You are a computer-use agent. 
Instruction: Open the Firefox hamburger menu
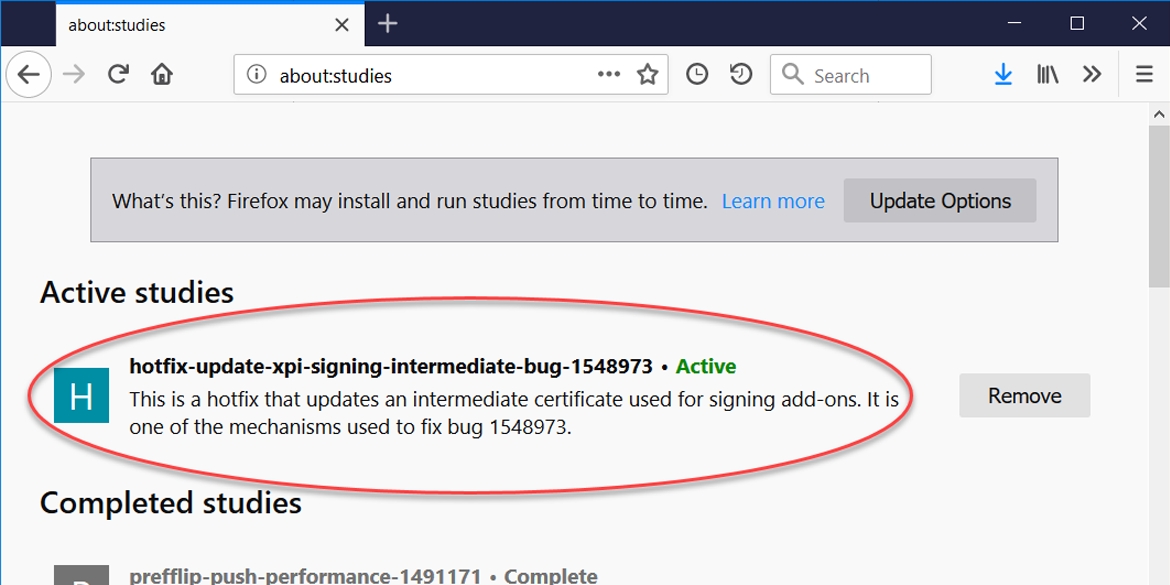coord(1144,74)
